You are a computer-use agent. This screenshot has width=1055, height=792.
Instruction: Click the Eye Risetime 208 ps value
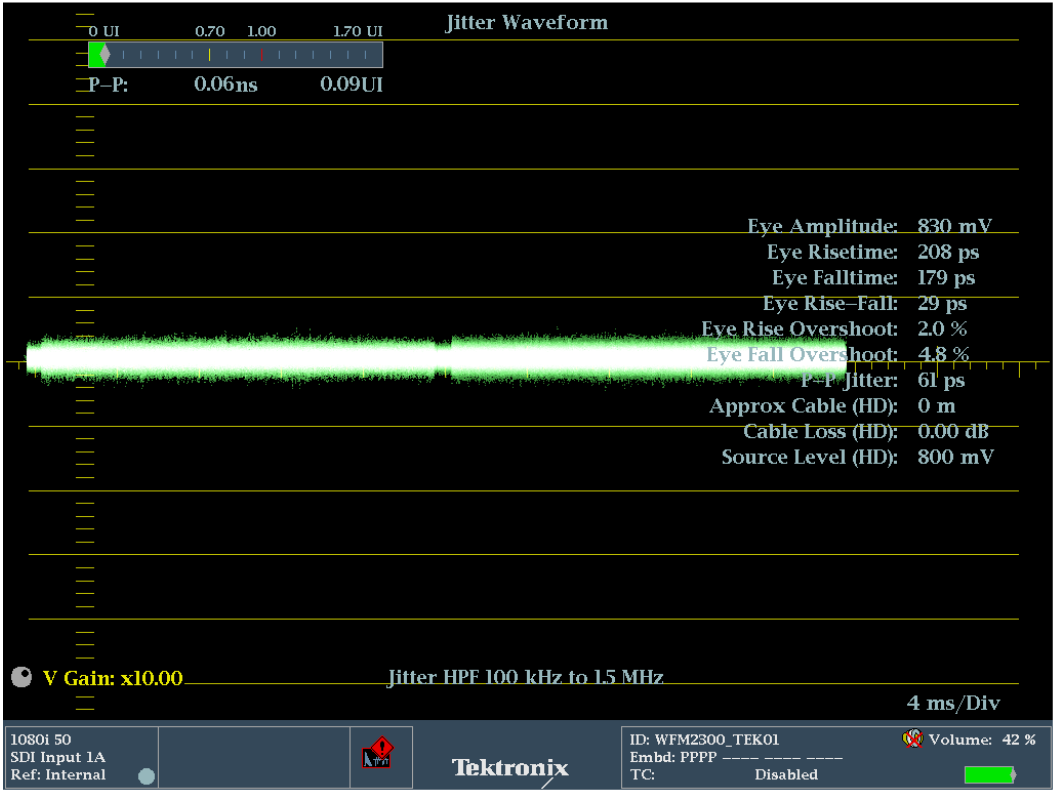point(948,252)
